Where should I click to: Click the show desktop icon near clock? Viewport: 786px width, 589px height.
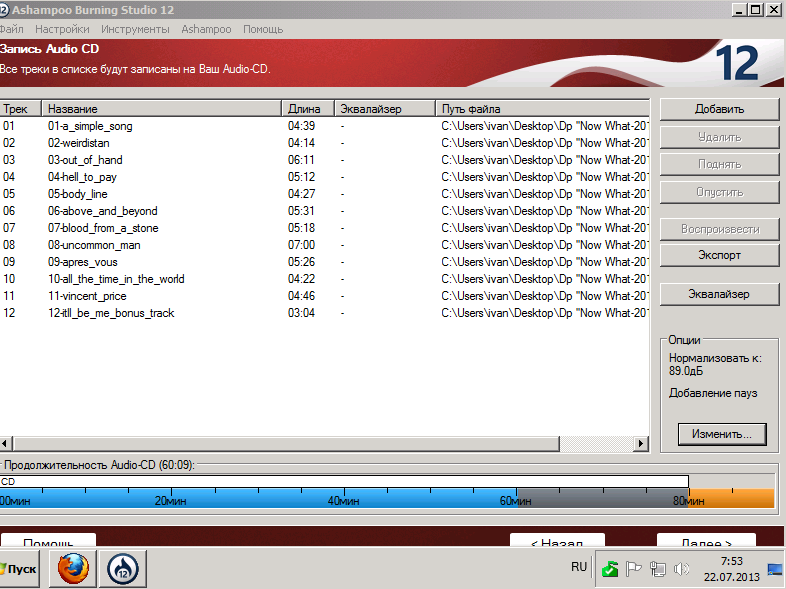(x=775, y=569)
